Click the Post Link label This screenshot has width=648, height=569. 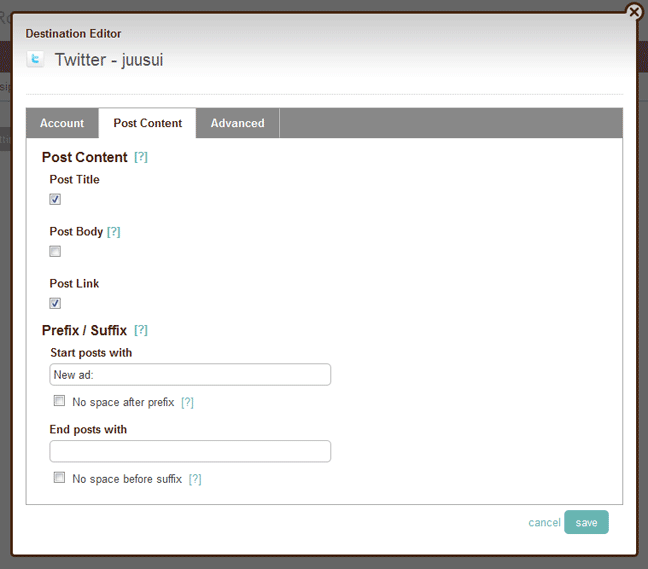pyautogui.click(x=74, y=283)
